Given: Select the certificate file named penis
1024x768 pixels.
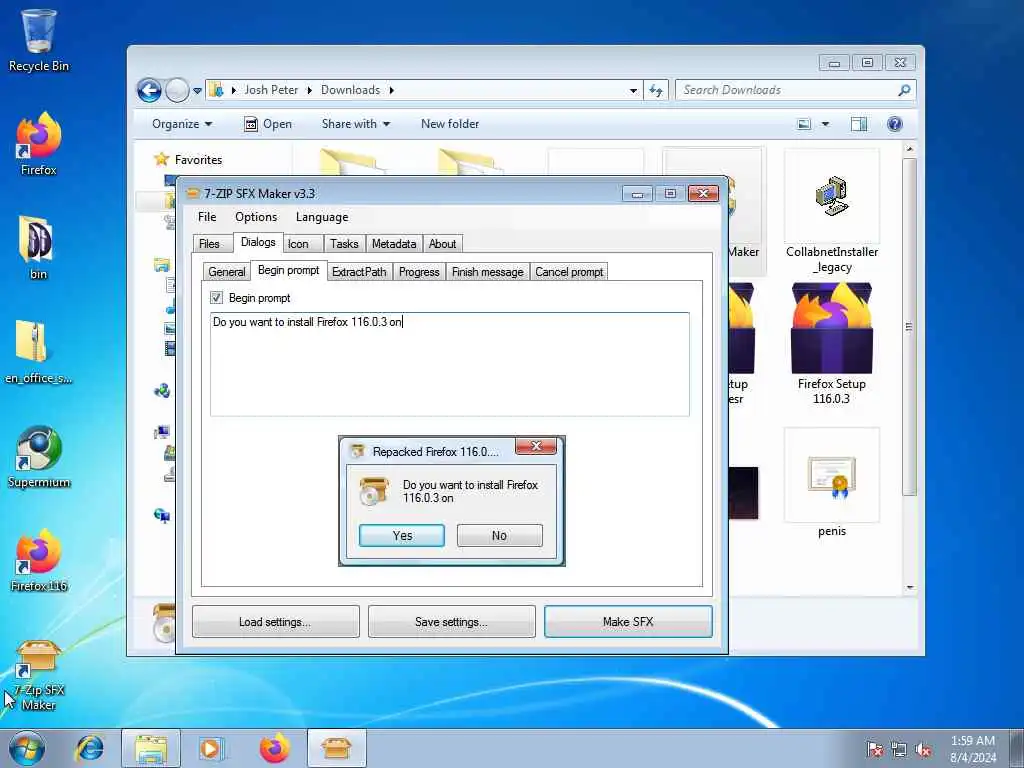Looking at the screenshot, I should pos(831,483).
